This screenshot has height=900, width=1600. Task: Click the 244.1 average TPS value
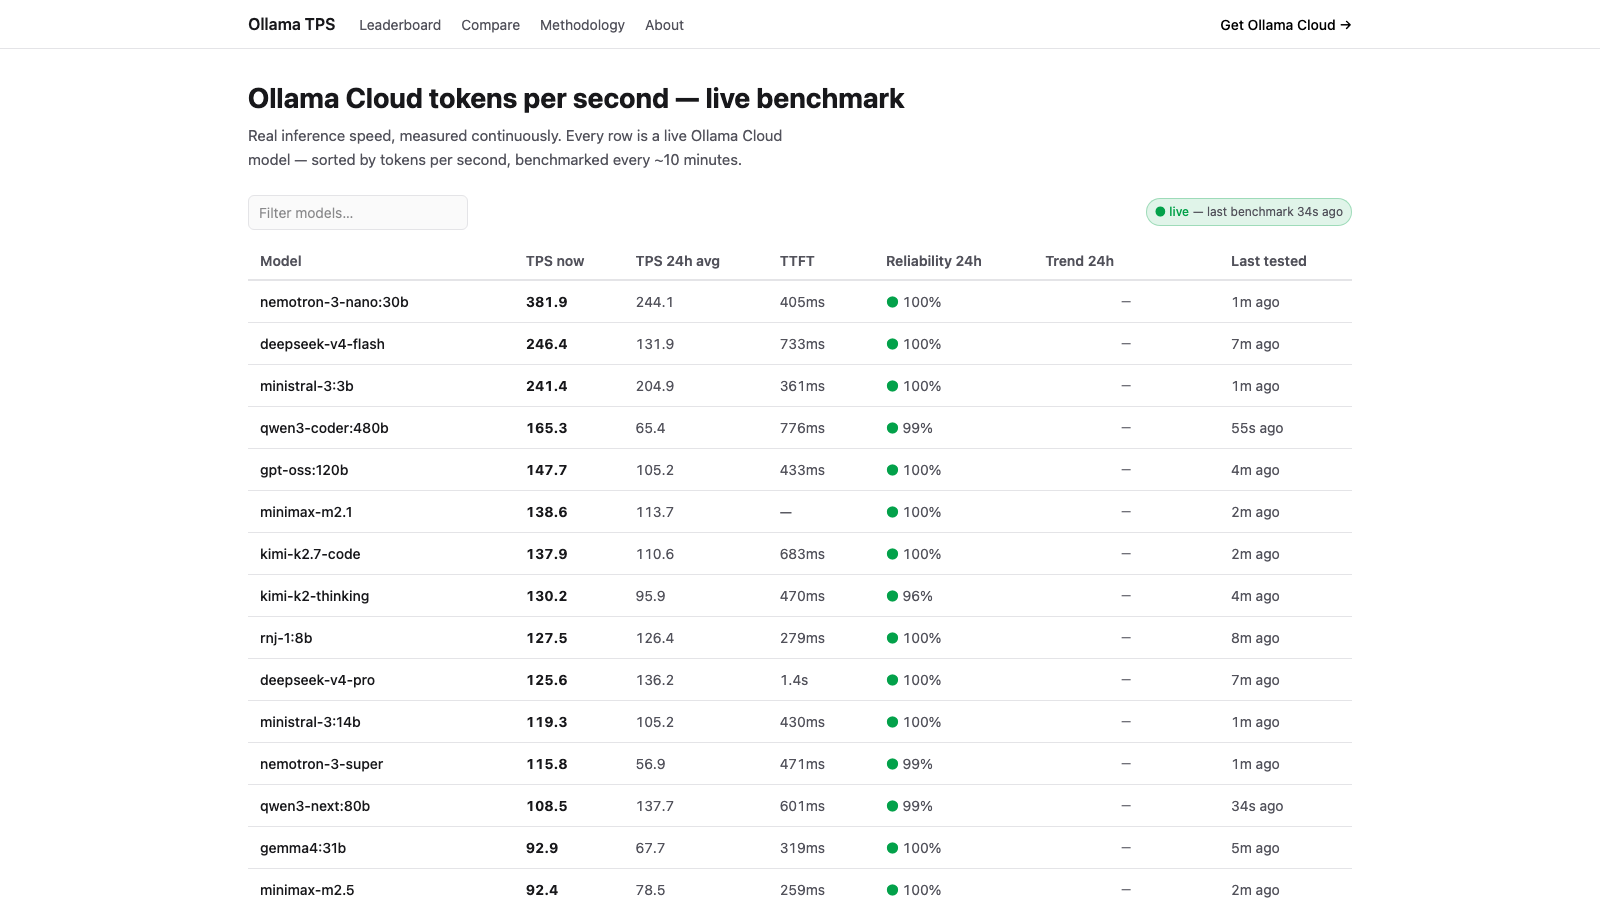[x=655, y=302]
